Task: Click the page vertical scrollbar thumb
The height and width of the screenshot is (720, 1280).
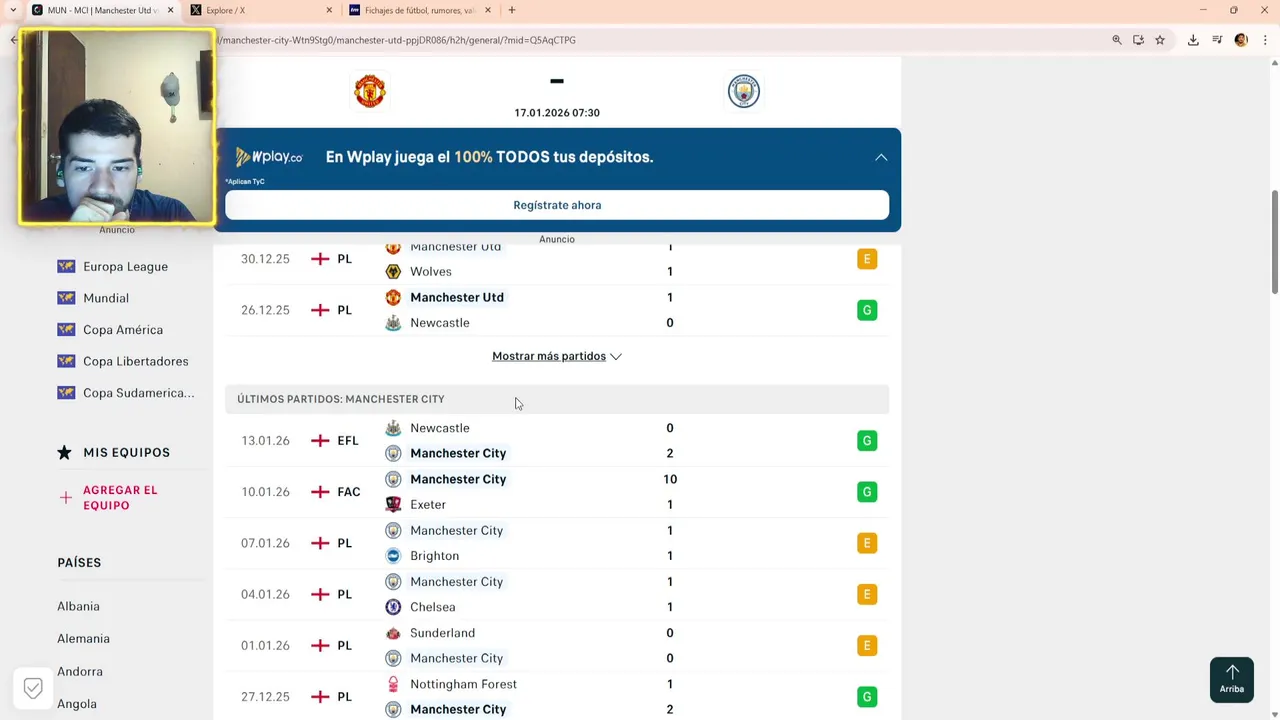Action: point(1274,241)
